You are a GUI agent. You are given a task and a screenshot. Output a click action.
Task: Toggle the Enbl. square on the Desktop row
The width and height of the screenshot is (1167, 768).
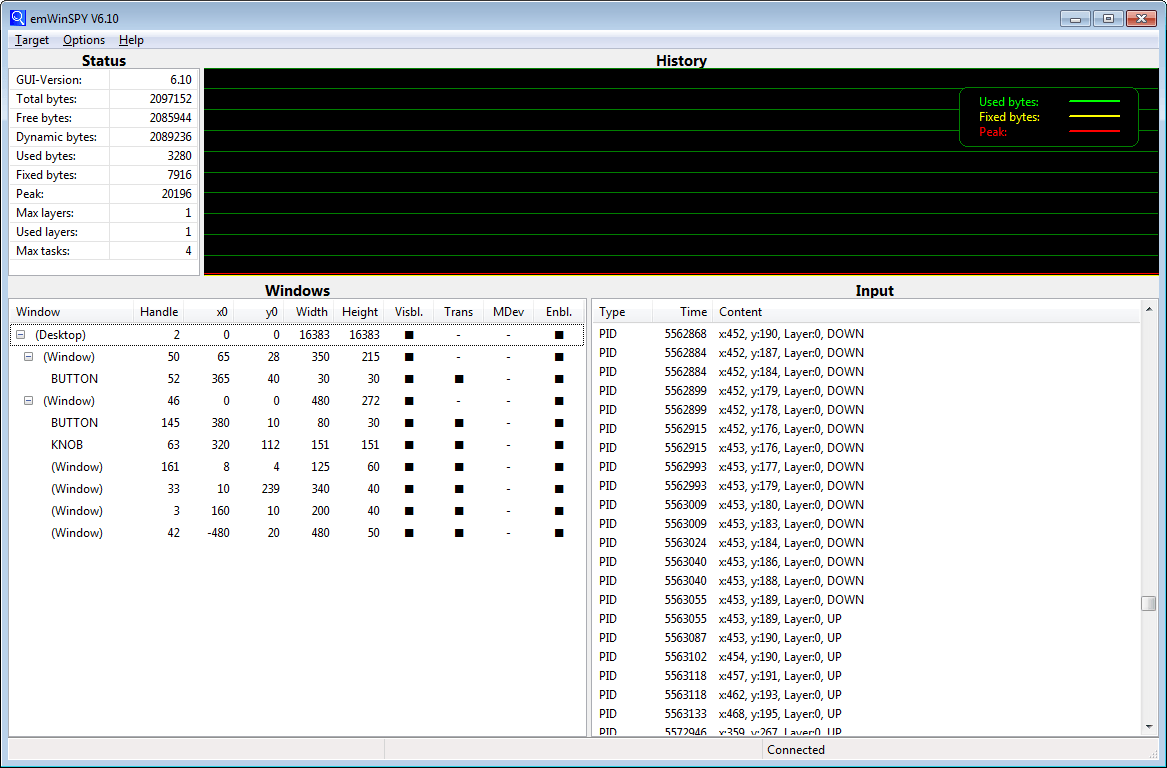point(558,334)
